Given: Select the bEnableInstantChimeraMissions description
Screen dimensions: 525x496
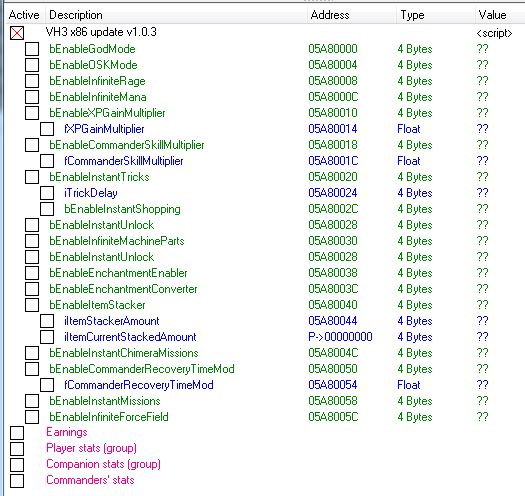Looking at the screenshot, I should pyautogui.click(x=124, y=353).
